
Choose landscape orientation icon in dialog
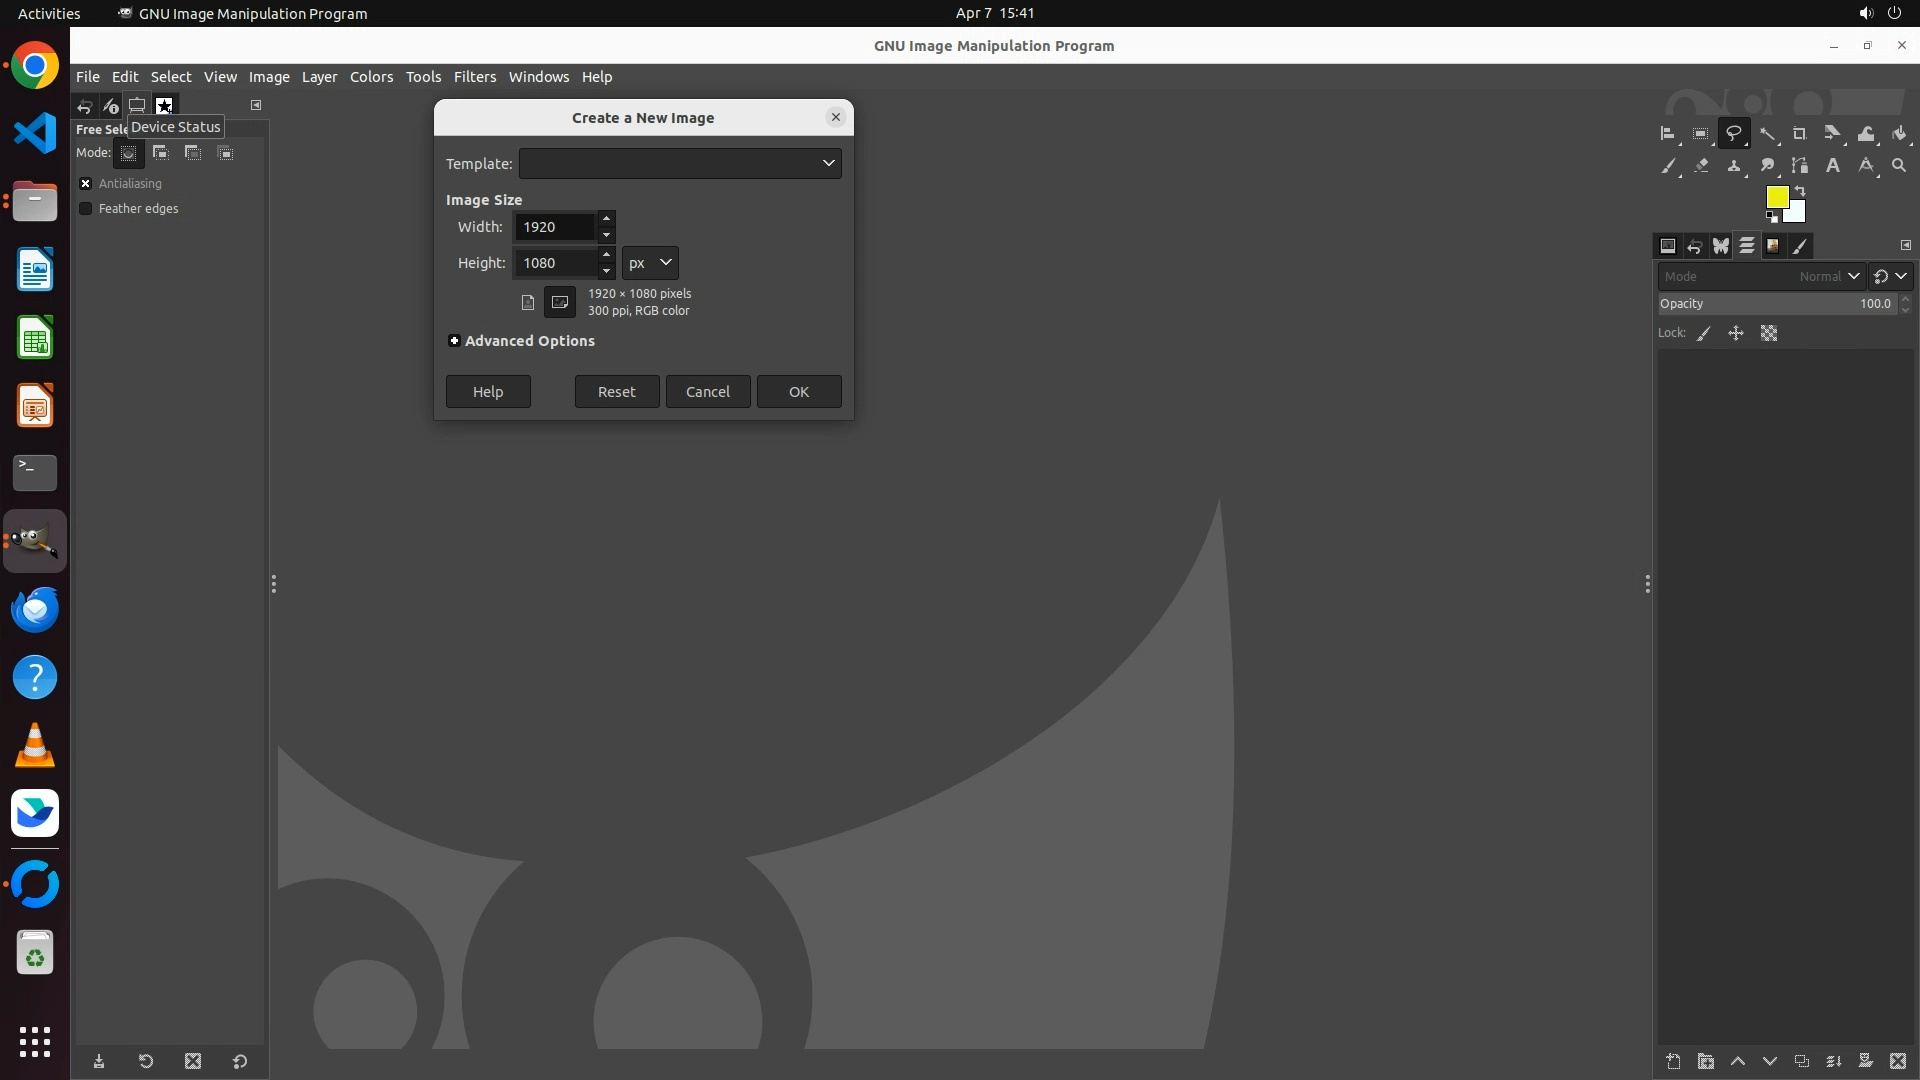click(x=560, y=302)
